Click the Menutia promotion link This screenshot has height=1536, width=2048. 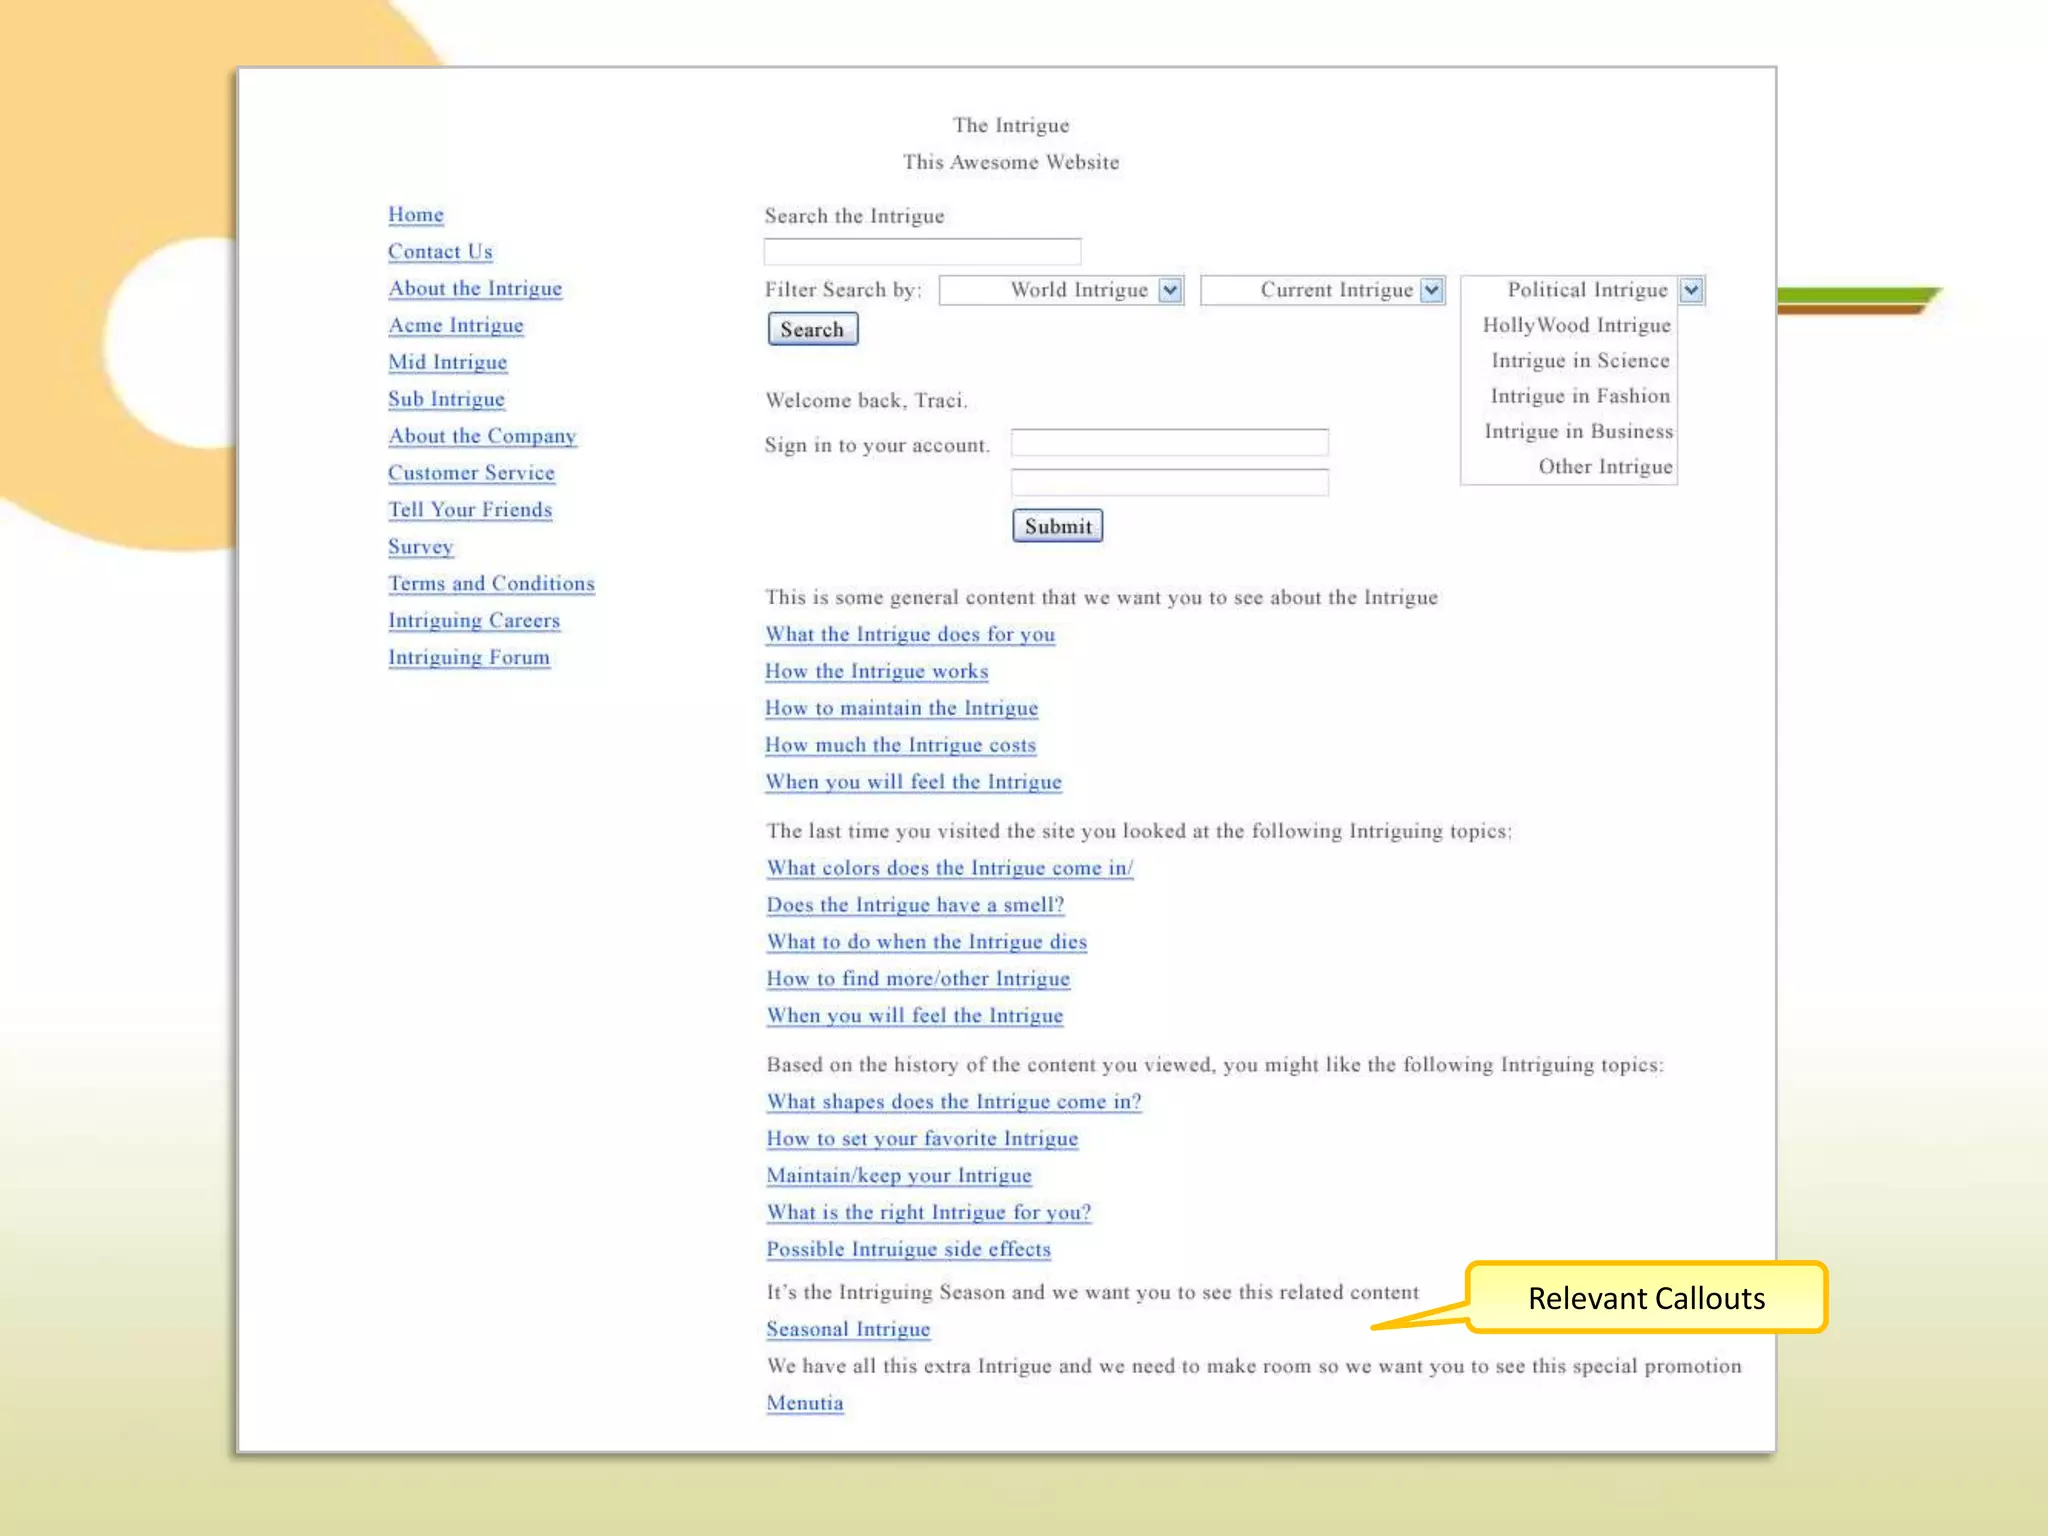(x=804, y=1403)
